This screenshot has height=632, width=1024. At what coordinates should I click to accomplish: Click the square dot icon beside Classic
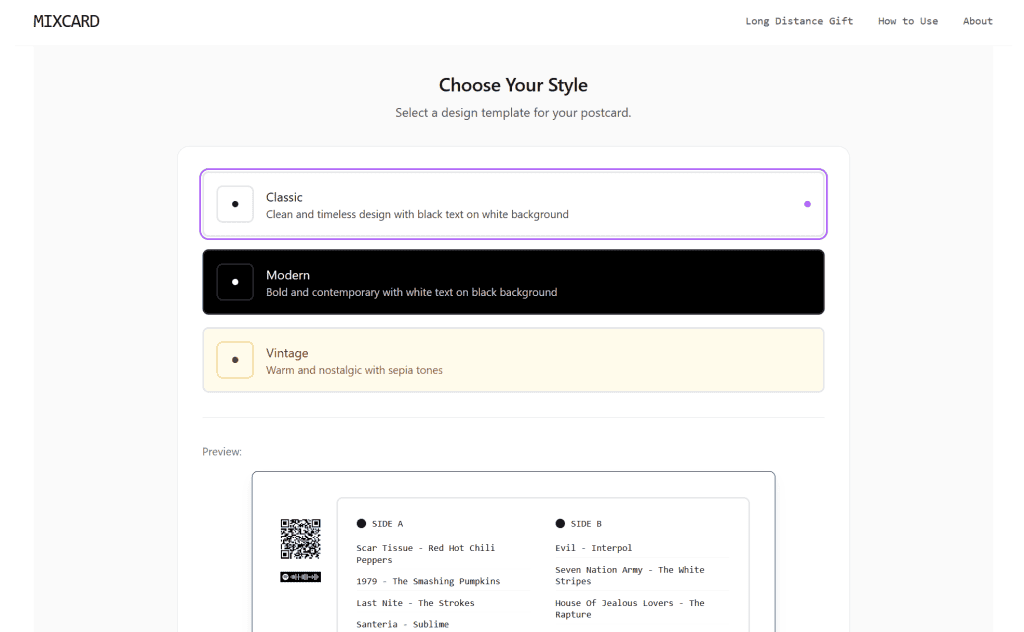pos(235,204)
